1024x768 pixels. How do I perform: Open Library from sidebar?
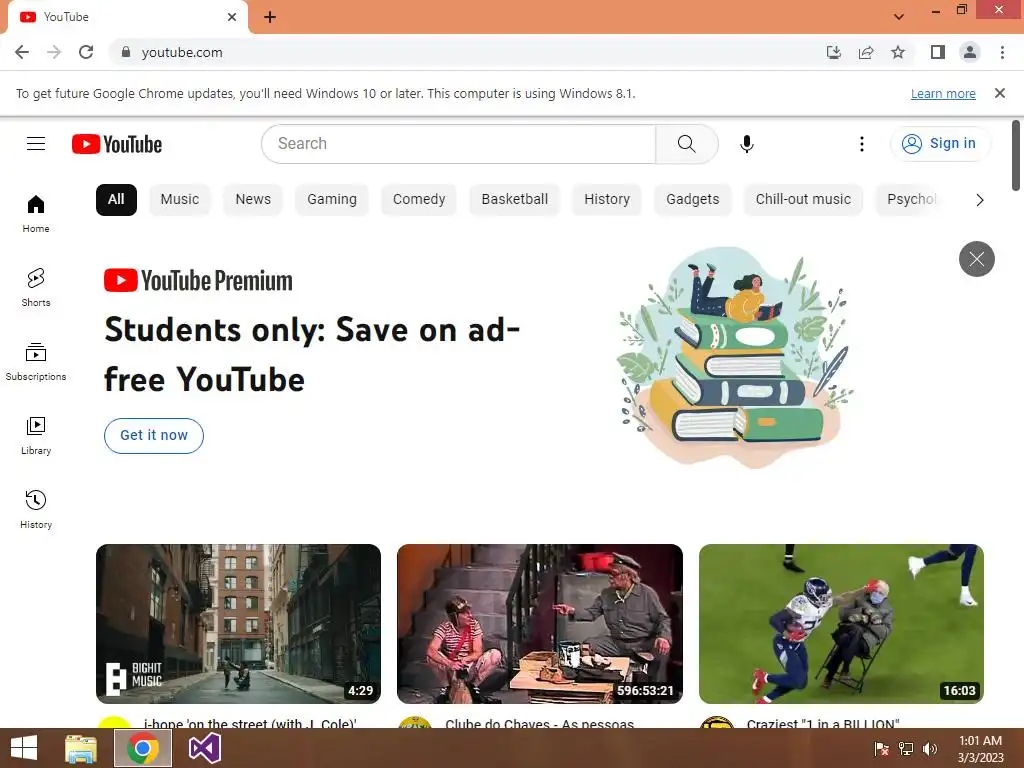(36, 436)
